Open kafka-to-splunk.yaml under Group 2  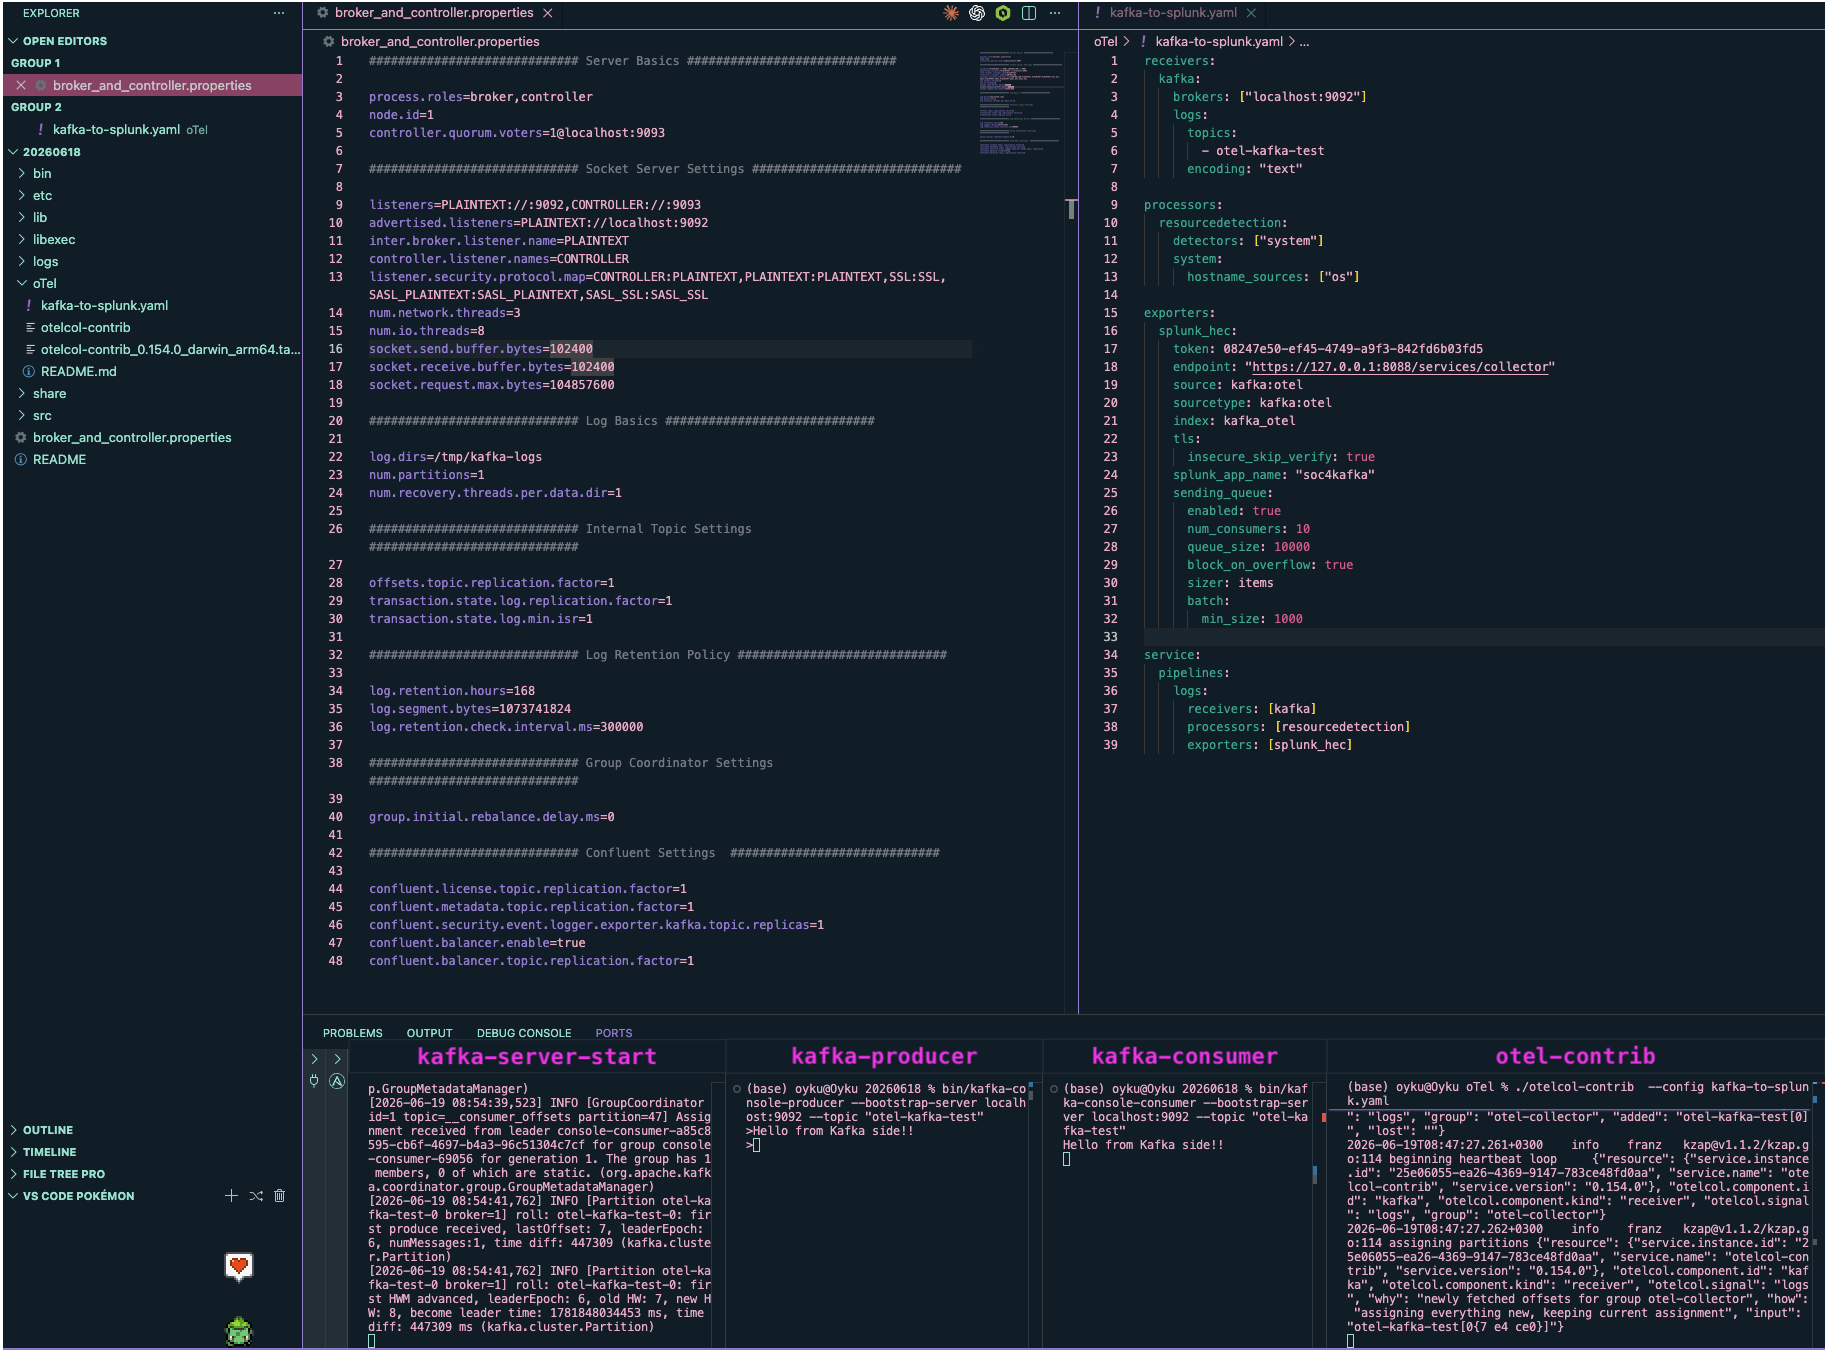tap(116, 129)
